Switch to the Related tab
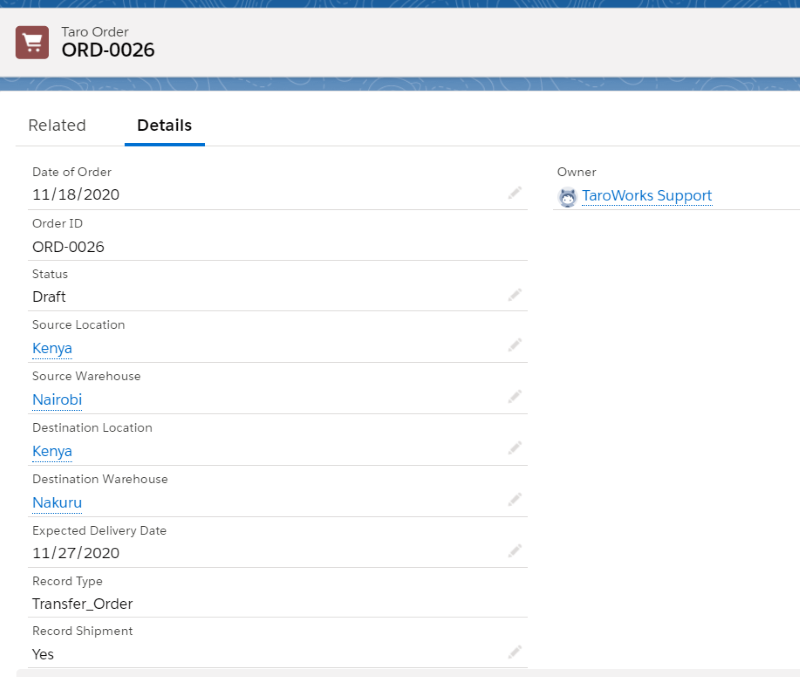This screenshot has height=677, width=800. pos(57,125)
